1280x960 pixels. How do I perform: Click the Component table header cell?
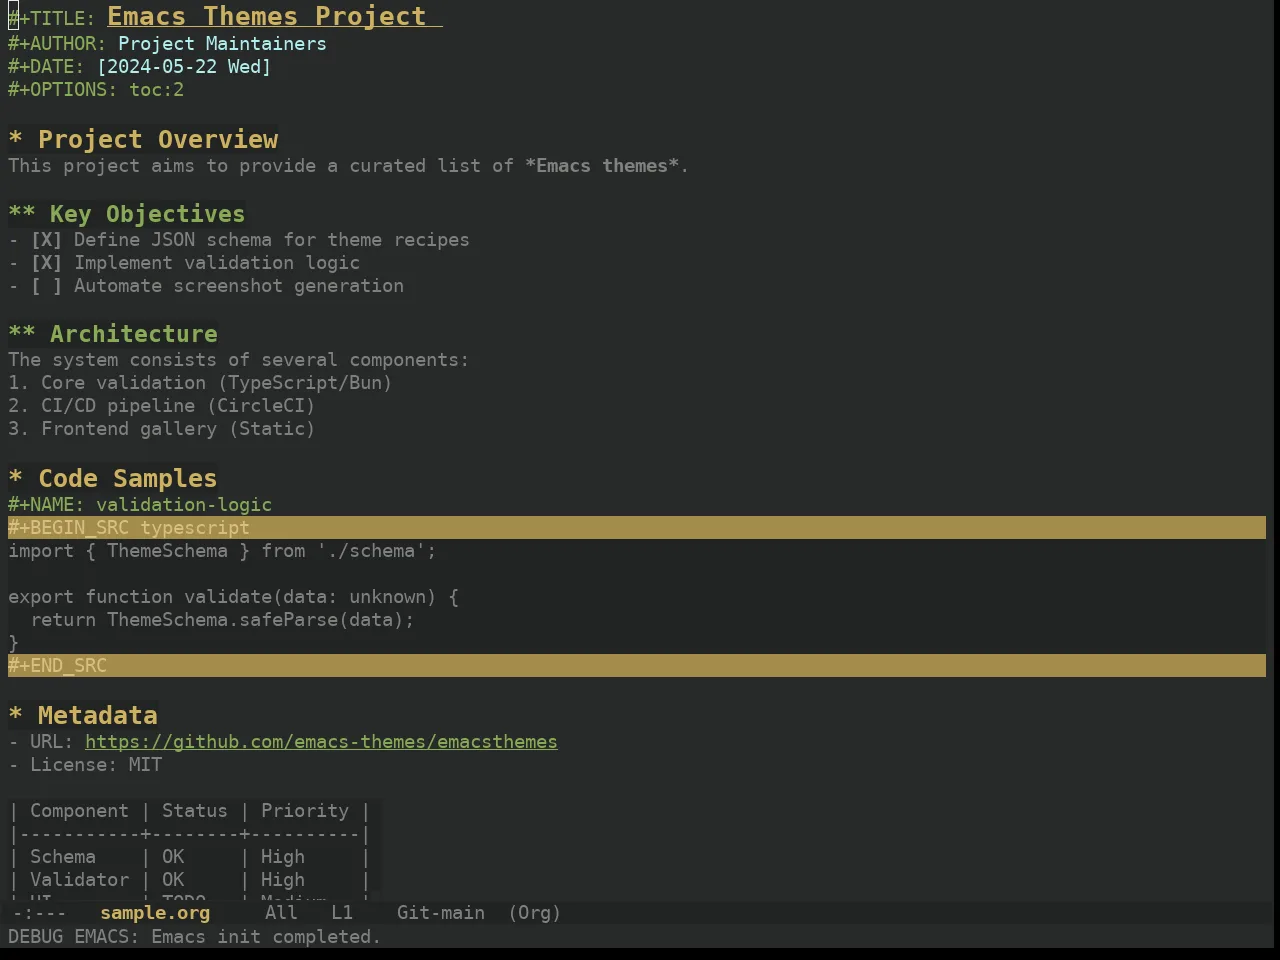click(79, 811)
